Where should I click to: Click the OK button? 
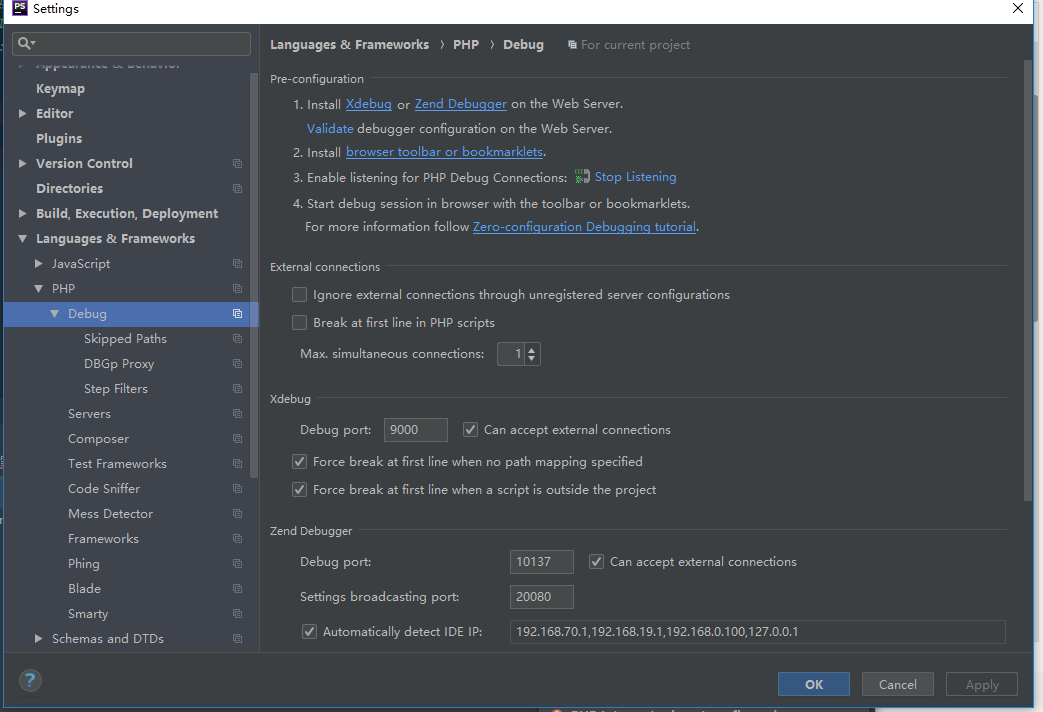814,684
